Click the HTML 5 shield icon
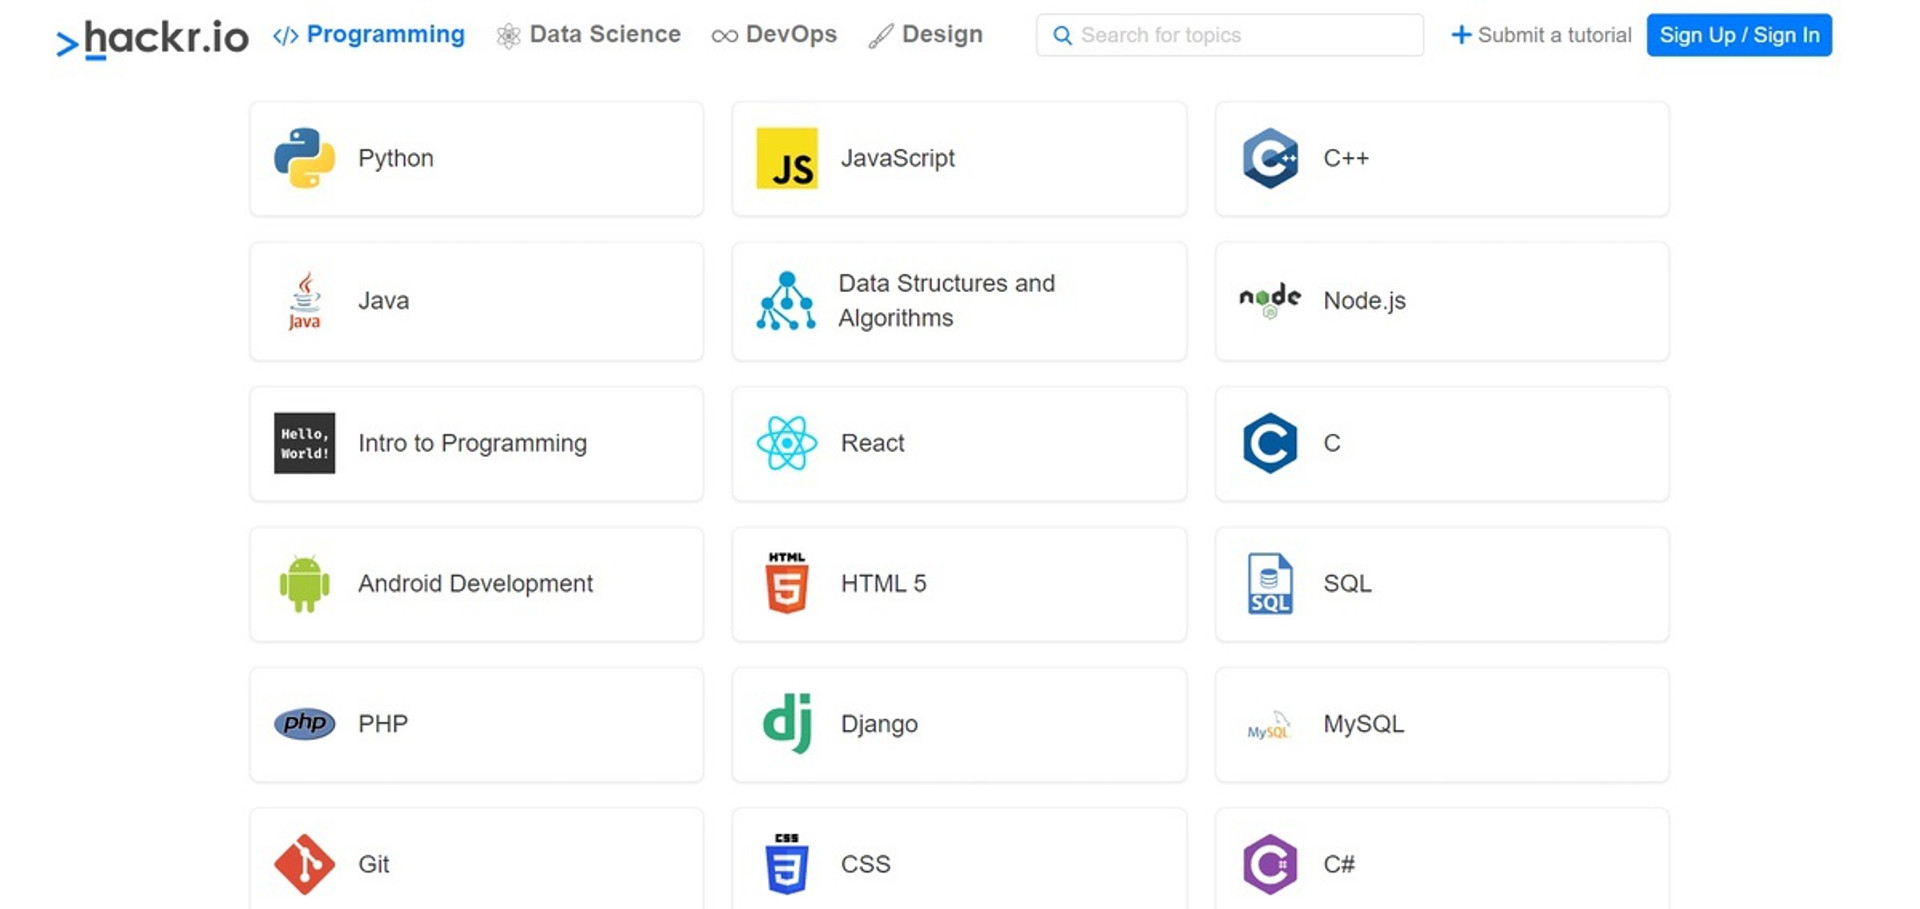This screenshot has width=1920, height=909. click(x=787, y=583)
